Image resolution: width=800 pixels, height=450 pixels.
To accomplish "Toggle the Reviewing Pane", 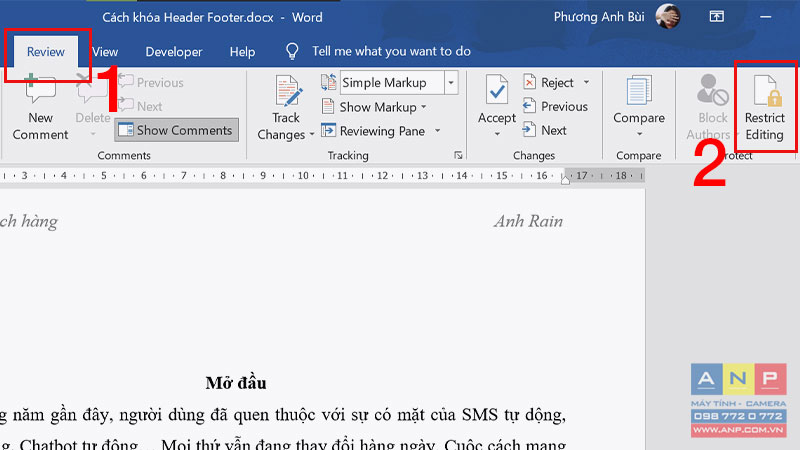I will 373,131.
